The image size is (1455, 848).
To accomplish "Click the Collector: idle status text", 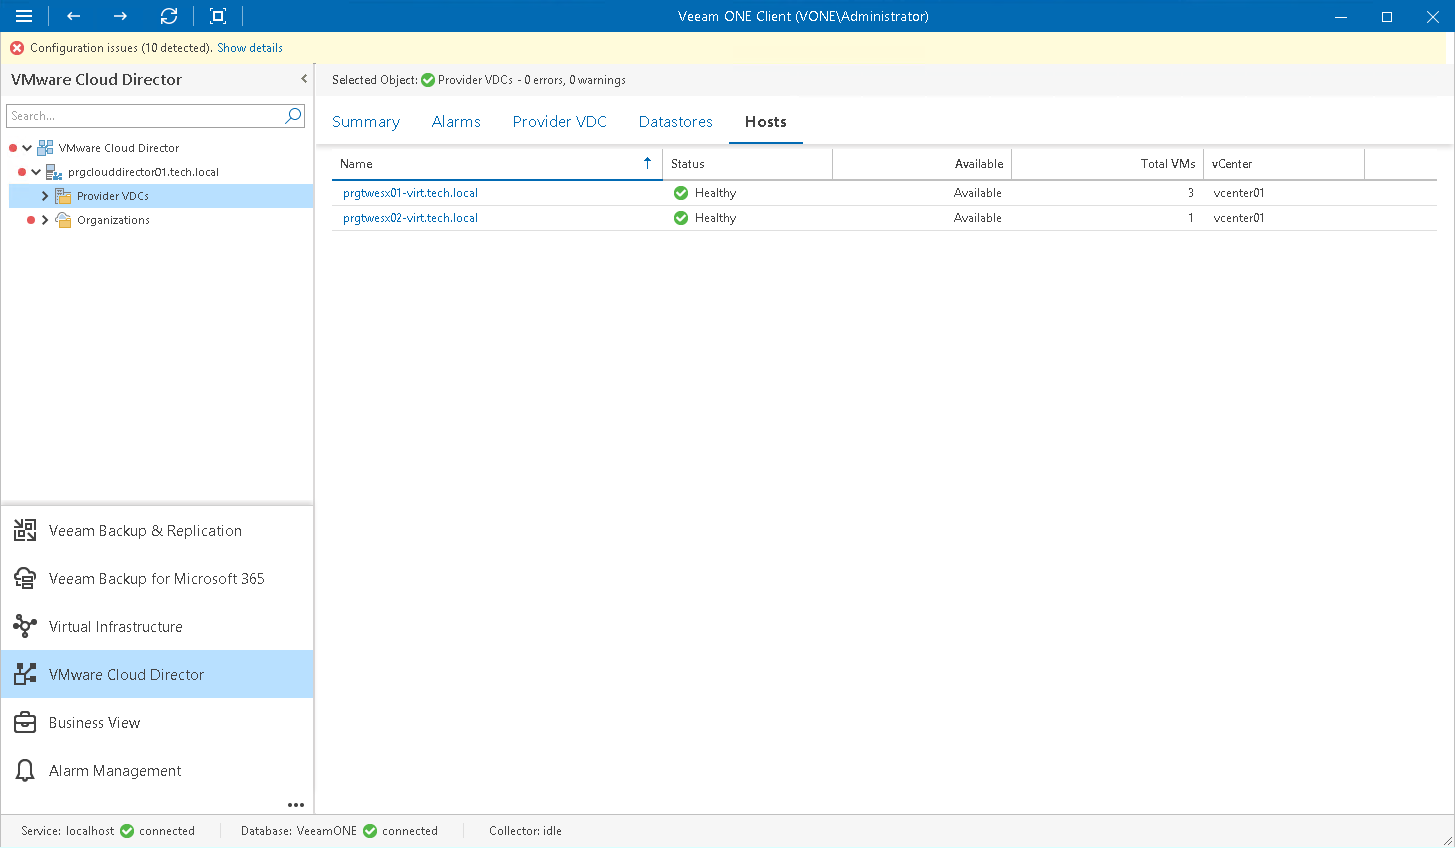I will click(525, 831).
